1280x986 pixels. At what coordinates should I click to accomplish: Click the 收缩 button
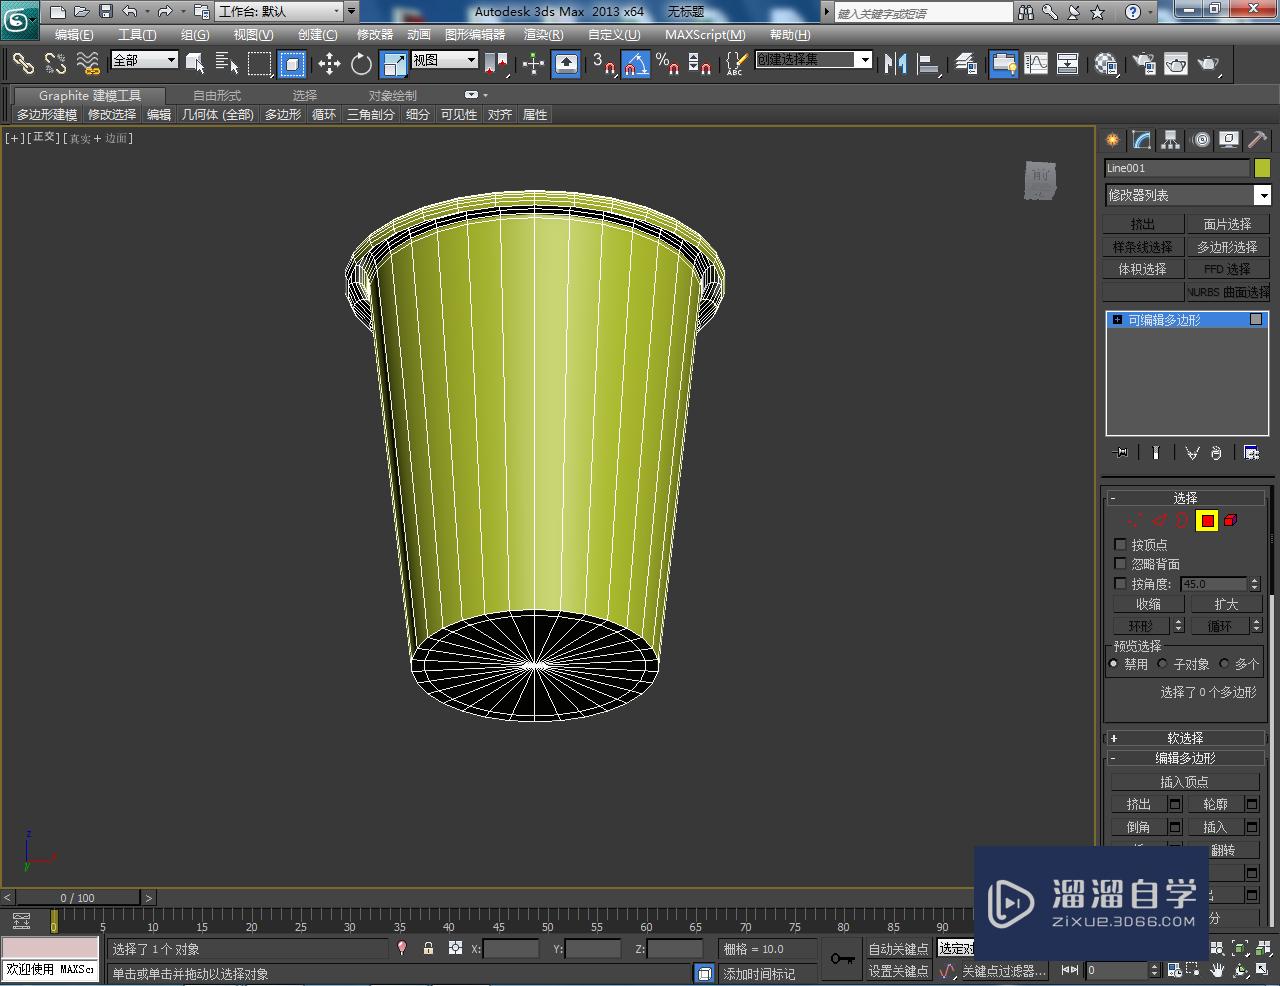tap(1148, 604)
